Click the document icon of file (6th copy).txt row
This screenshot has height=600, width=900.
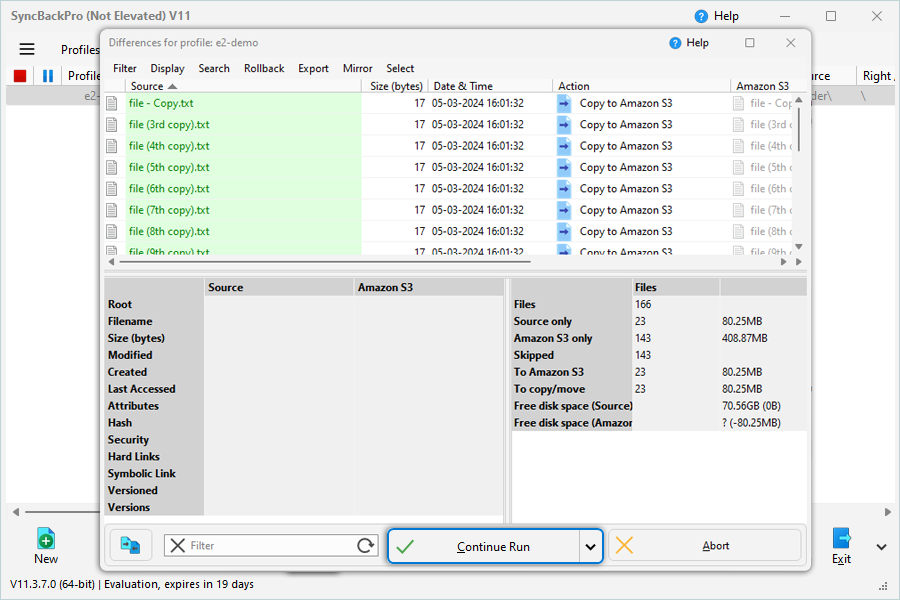pos(112,189)
